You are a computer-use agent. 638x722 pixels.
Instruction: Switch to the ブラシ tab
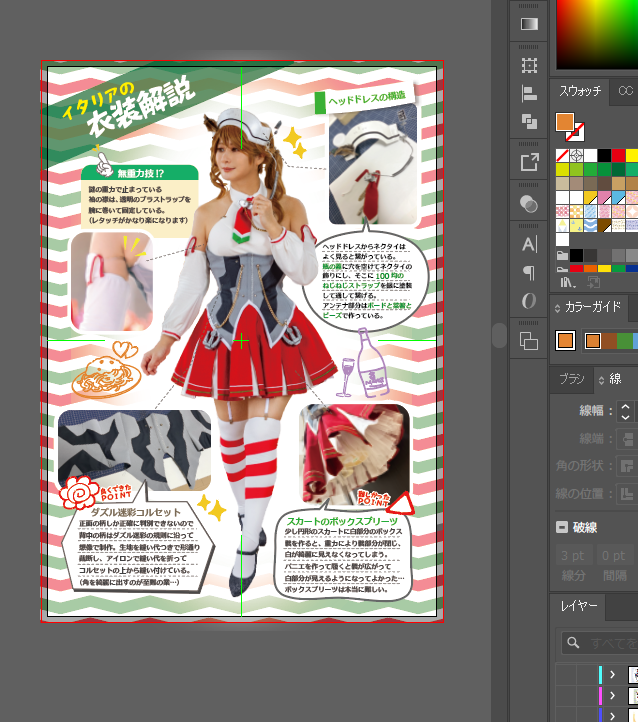(x=572, y=379)
